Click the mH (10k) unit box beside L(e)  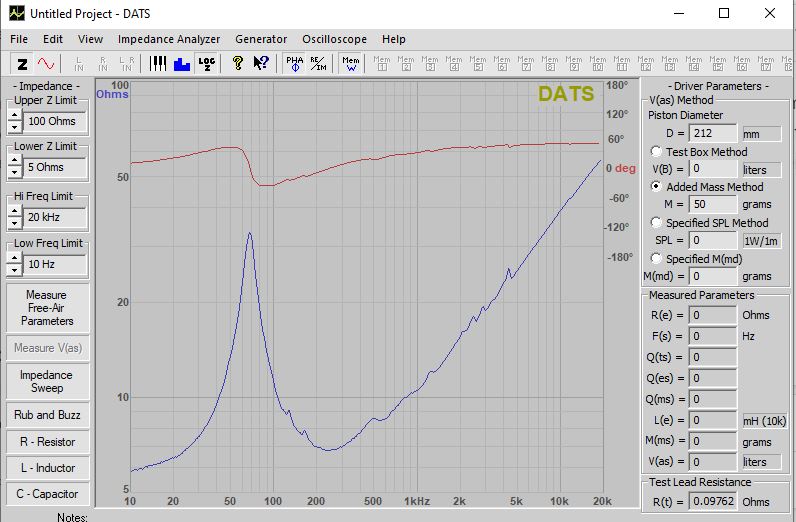[765, 421]
